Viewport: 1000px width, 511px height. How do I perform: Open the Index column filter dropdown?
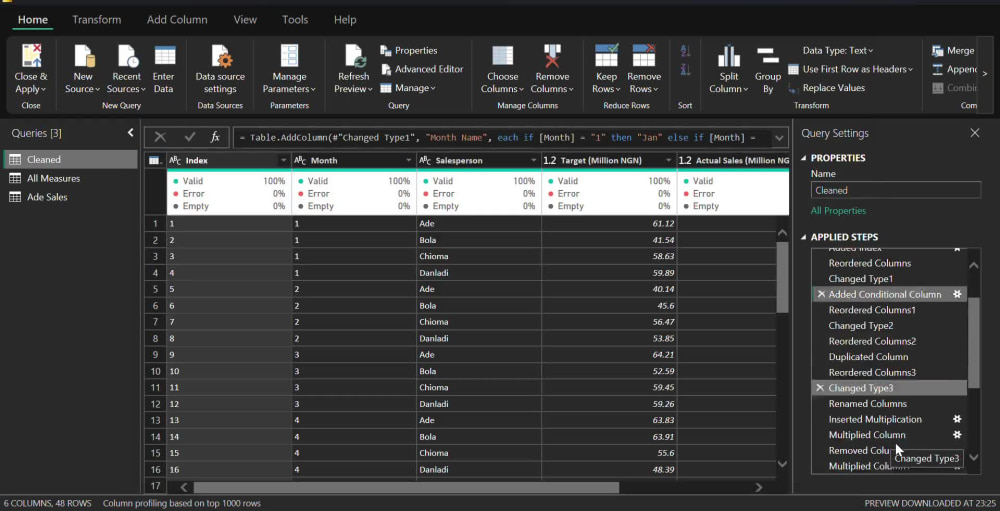coord(284,161)
